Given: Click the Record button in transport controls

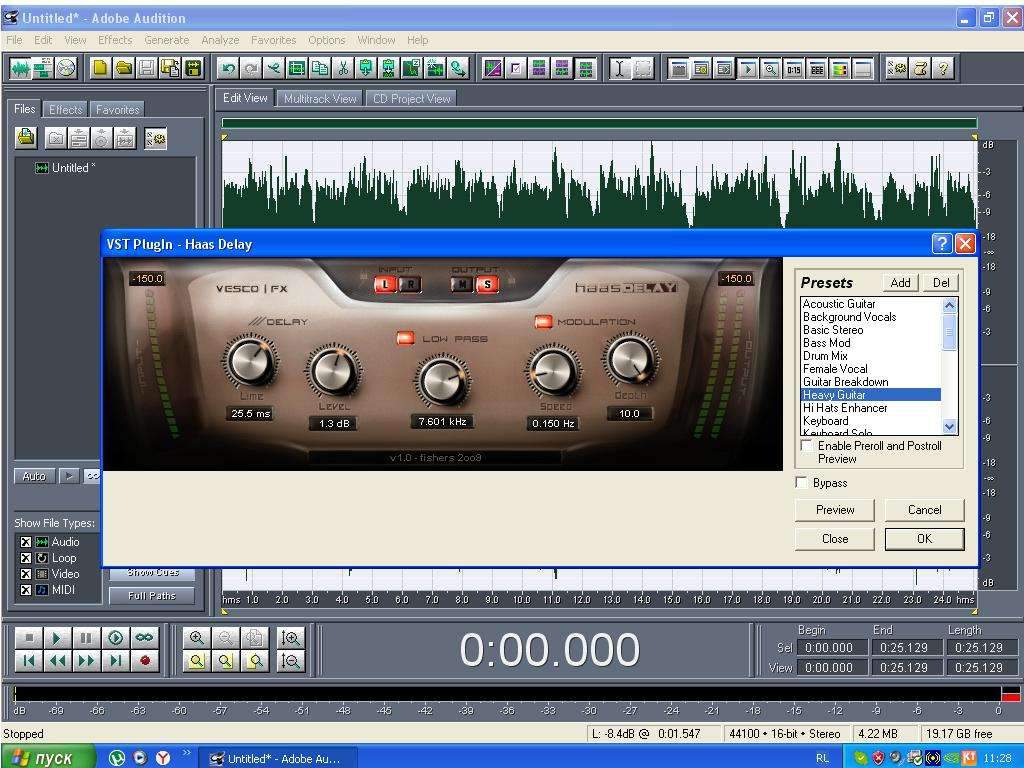Looking at the screenshot, I should 145,660.
